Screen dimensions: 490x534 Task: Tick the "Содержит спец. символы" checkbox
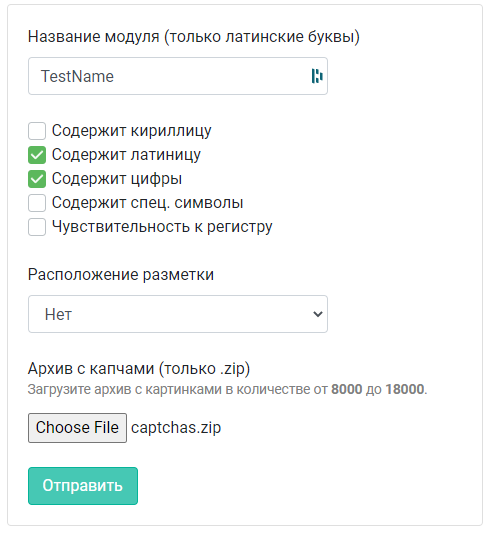[x=37, y=203]
